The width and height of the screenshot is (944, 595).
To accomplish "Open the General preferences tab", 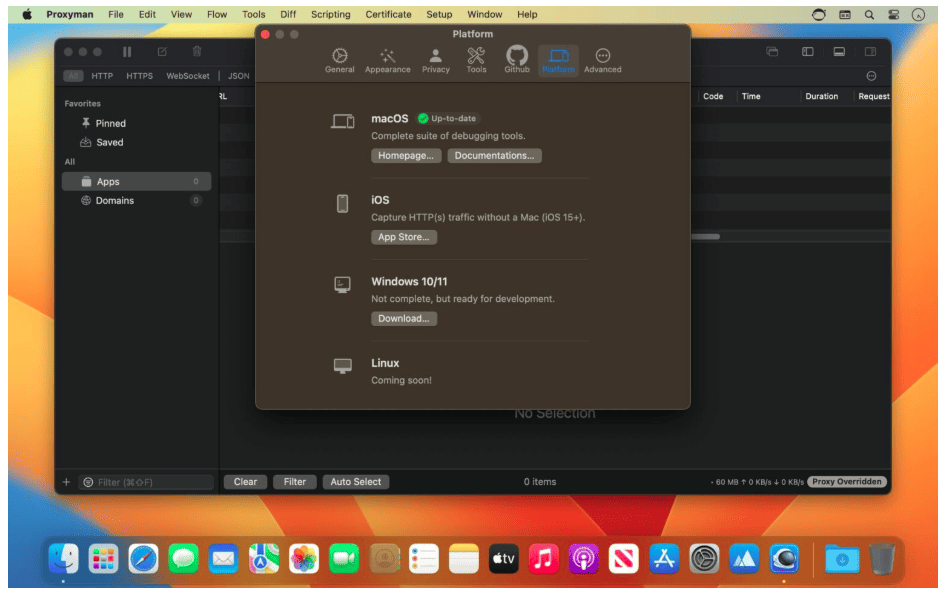I will click(x=340, y=60).
